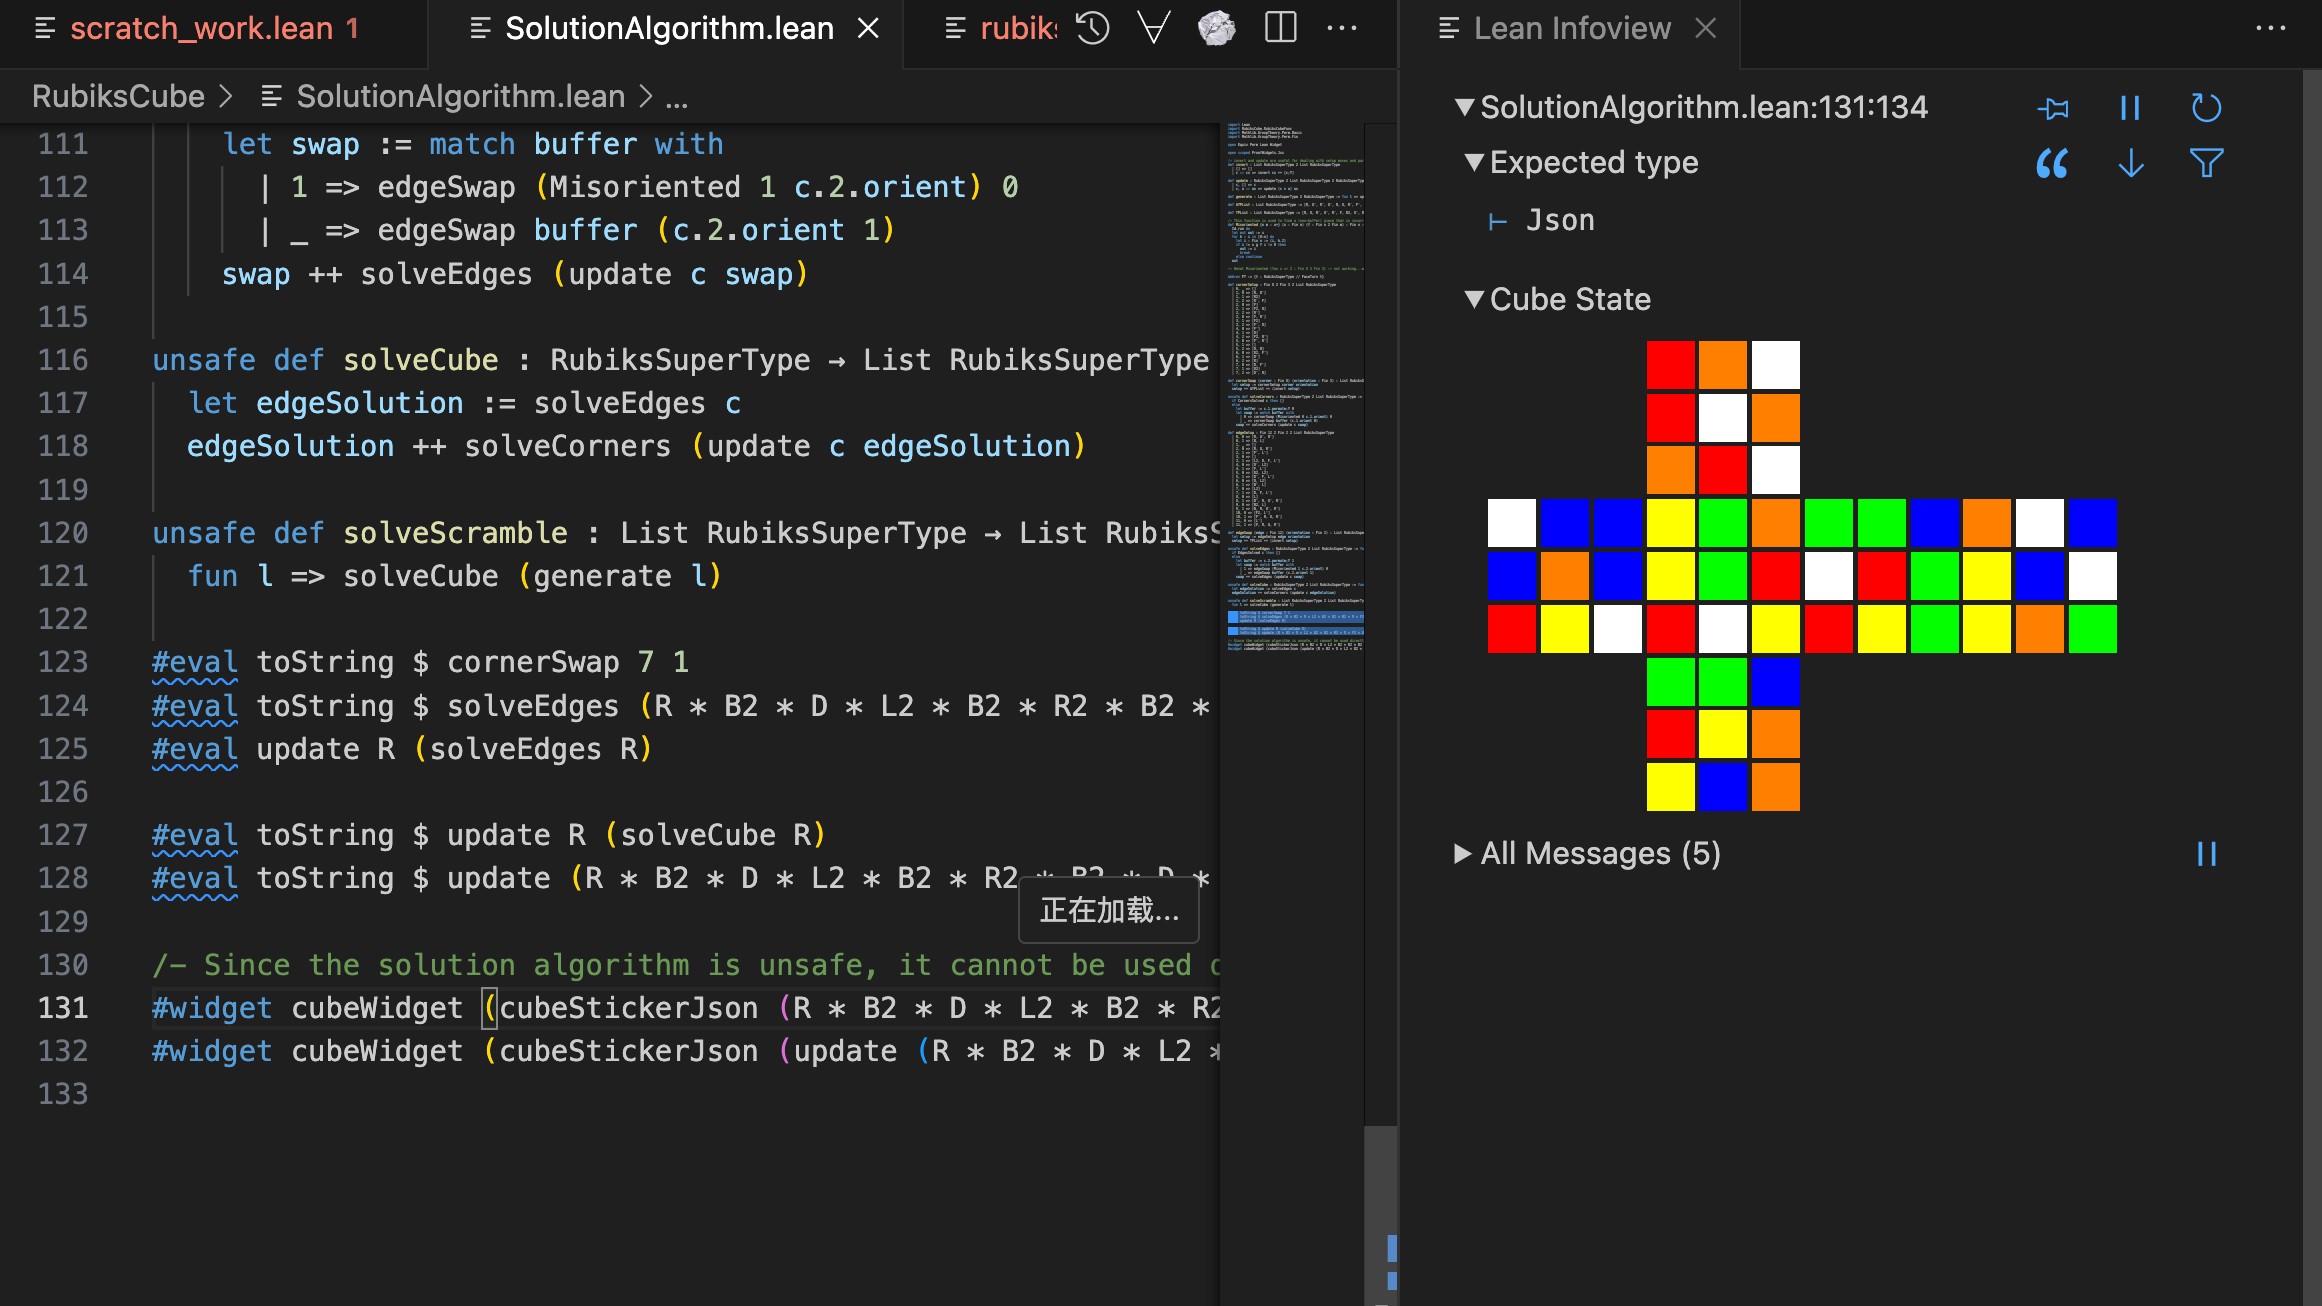Focus the Lean Infoview tab
Image resolution: width=2322 pixels, height=1306 pixels.
click(x=1572, y=29)
